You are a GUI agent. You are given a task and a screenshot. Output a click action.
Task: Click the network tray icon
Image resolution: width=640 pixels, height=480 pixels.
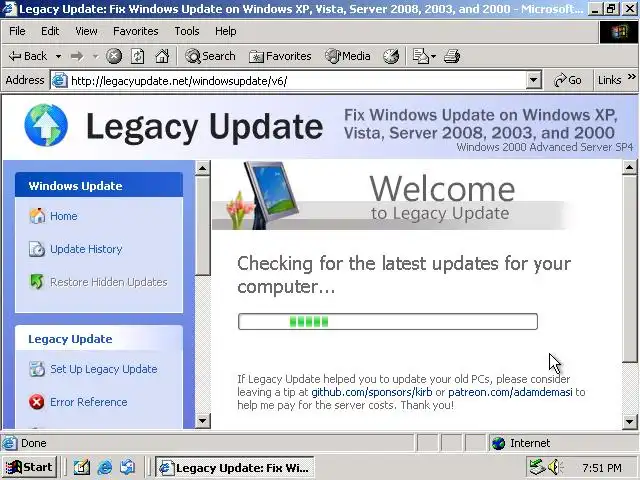pos(537,467)
